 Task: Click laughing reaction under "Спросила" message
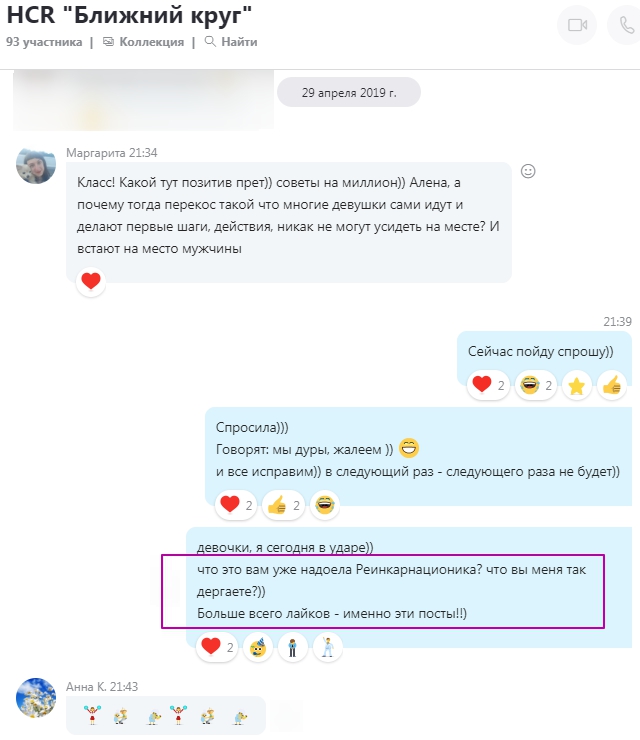pos(325,505)
